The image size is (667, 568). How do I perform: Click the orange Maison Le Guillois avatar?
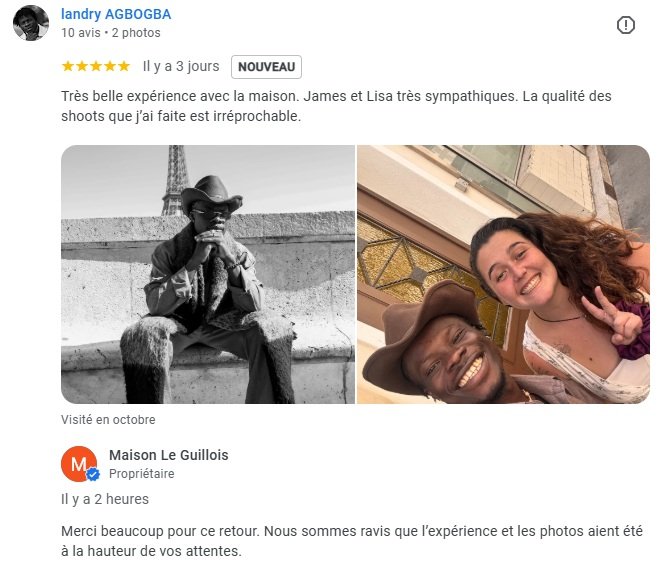tap(79, 464)
